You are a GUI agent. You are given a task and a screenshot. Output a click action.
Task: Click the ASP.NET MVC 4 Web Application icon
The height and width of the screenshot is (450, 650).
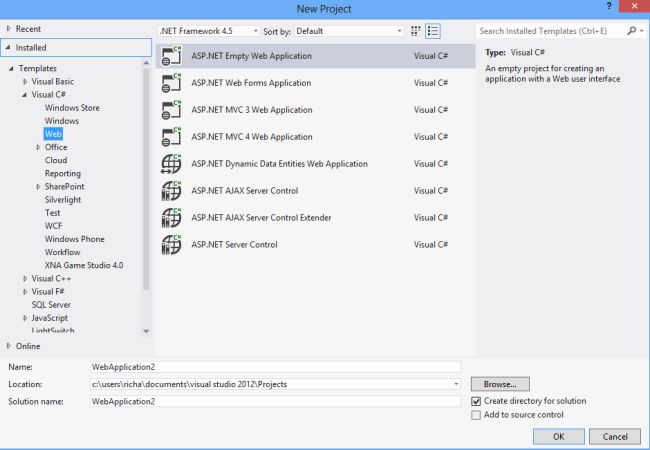click(171, 137)
